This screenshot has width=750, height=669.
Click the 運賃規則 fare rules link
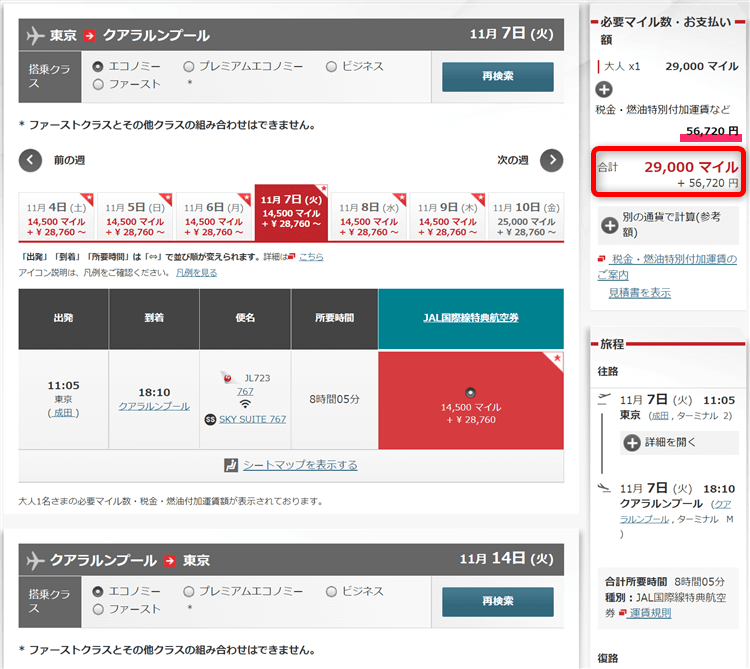(649, 612)
